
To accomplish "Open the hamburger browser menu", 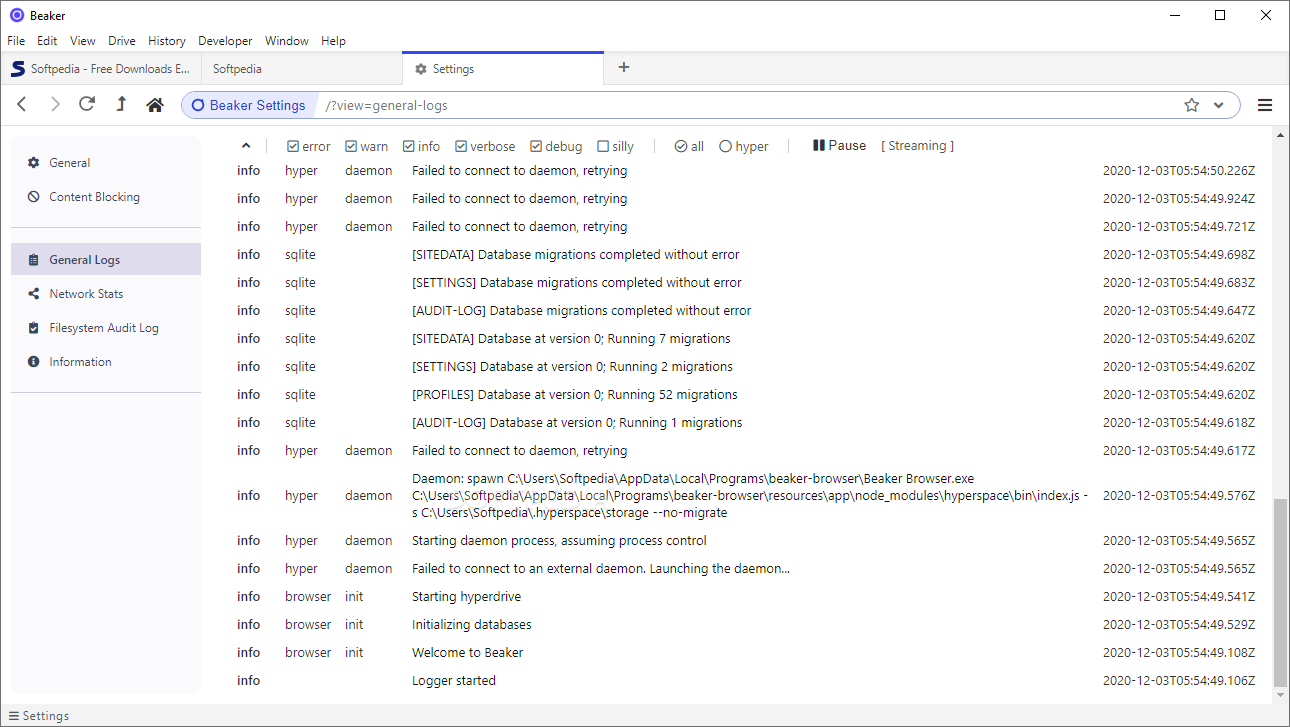I will [1265, 105].
